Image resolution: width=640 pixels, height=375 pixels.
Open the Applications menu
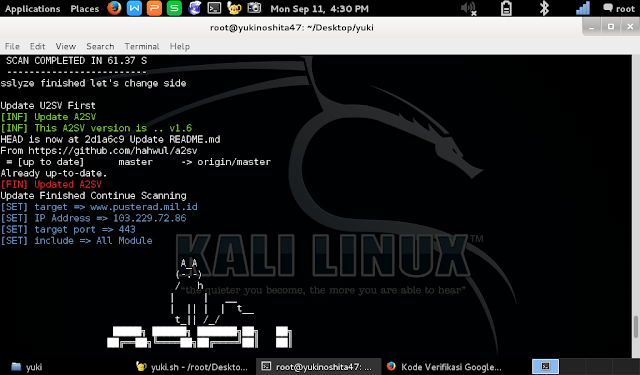[x=32, y=9]
